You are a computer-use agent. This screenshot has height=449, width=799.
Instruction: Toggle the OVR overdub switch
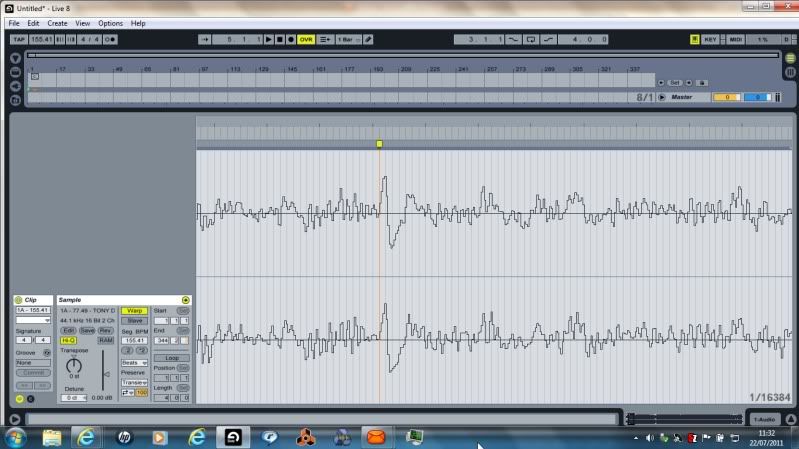[x=306, y=39]
